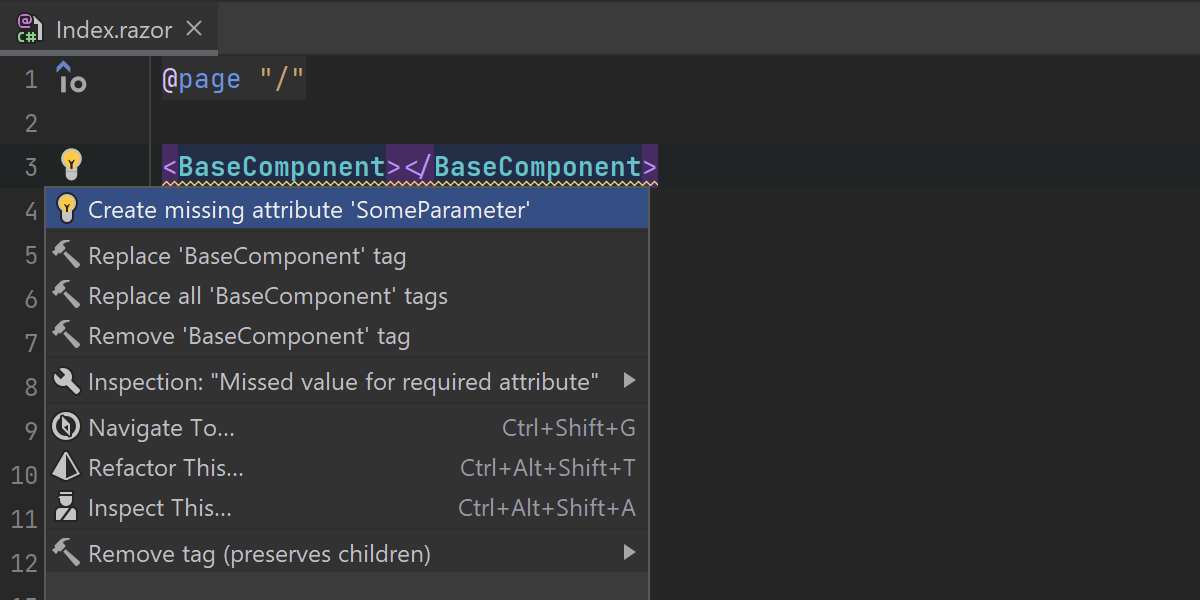This screenshot has width=1200, height=600.
Task: Click the hammer icon beside Remove 'BaseComponent' tag
Action: point(66,336)
